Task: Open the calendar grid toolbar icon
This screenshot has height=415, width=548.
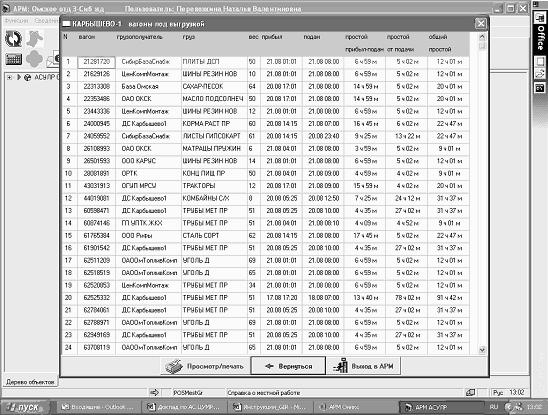Action: point(14,59)
